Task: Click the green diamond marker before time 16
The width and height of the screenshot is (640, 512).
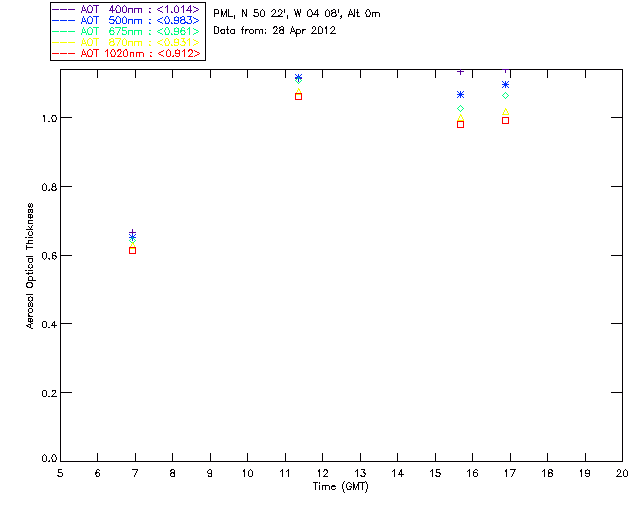Action: point(460,109)
